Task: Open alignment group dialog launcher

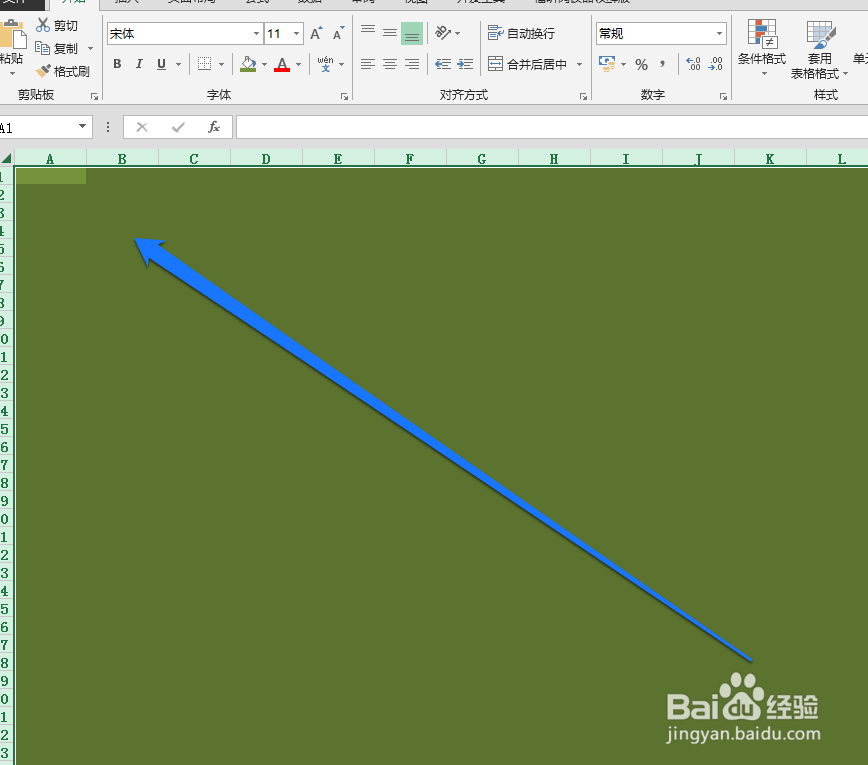Action: (x=583, y=96)
